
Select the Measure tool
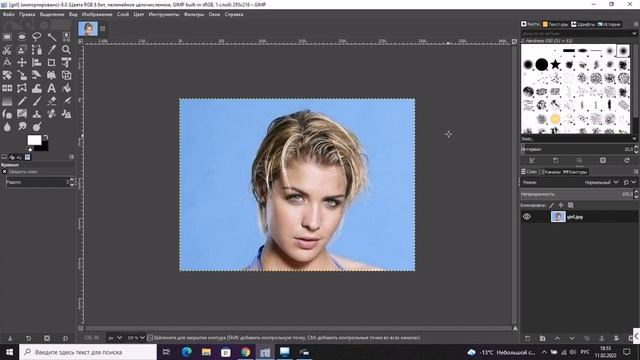pyautogui.click(x=7, y=62)
